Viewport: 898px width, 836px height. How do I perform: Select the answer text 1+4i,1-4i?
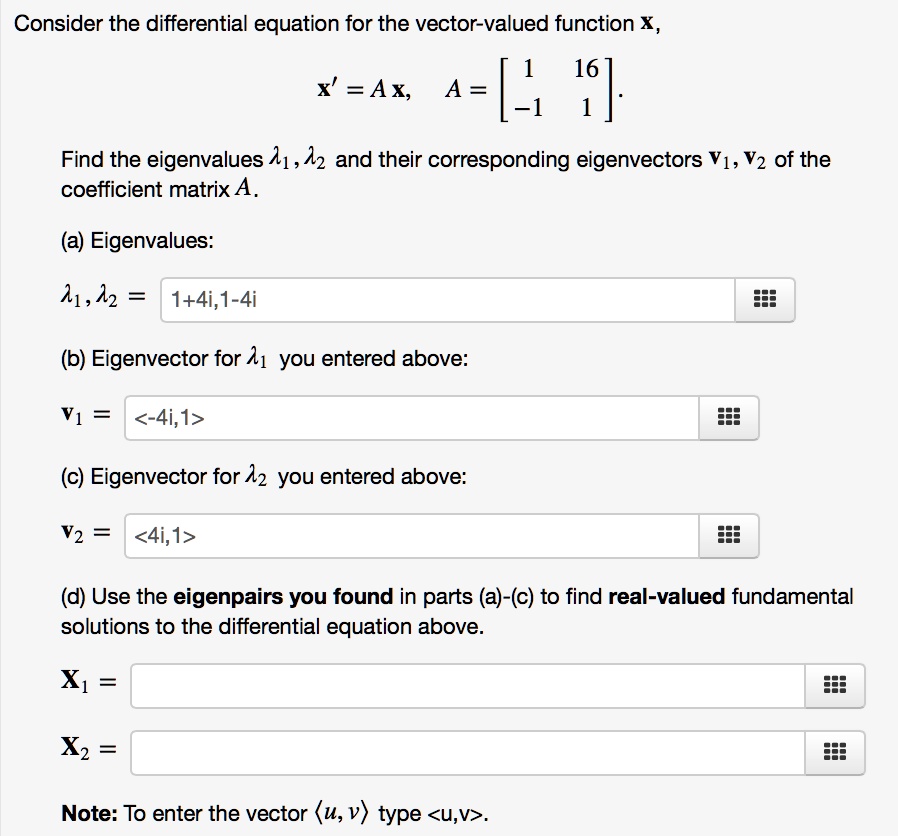point(216,298)
